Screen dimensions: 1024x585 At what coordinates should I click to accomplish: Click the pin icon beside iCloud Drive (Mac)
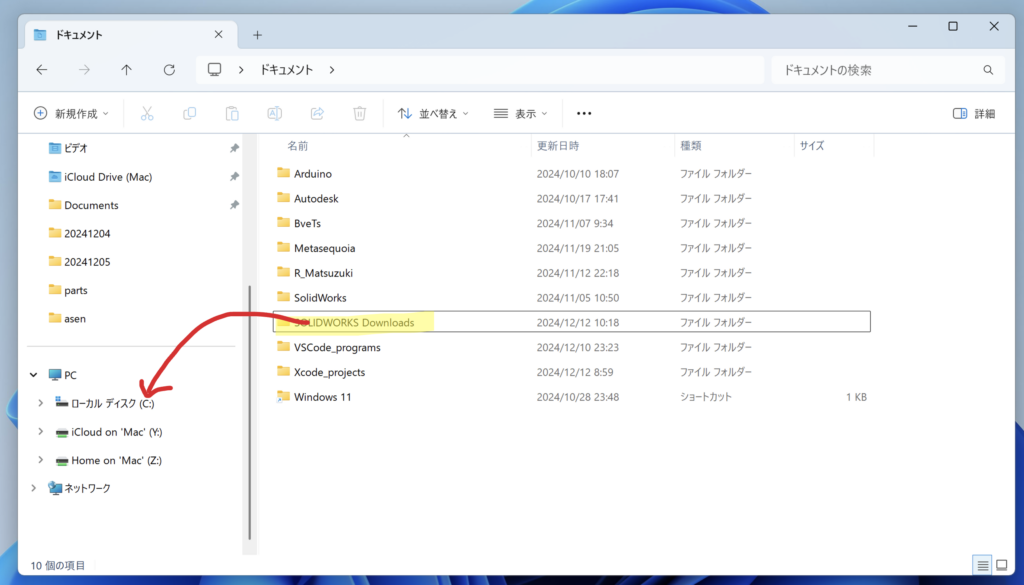[234, 177]
